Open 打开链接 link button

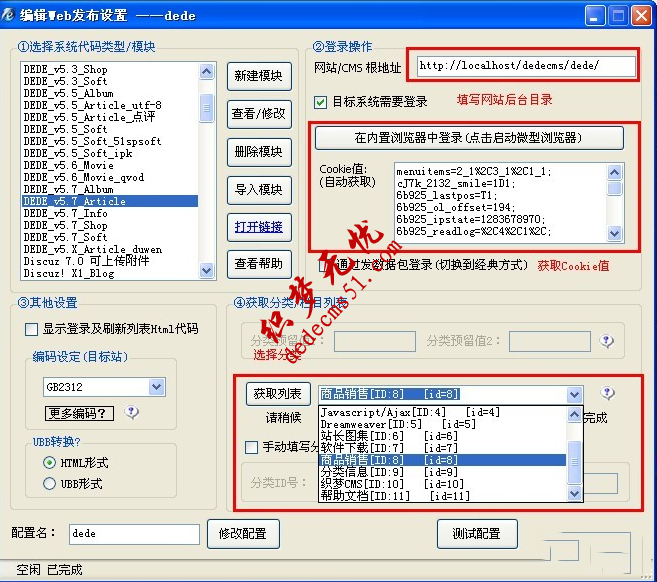tap(259, 227)
